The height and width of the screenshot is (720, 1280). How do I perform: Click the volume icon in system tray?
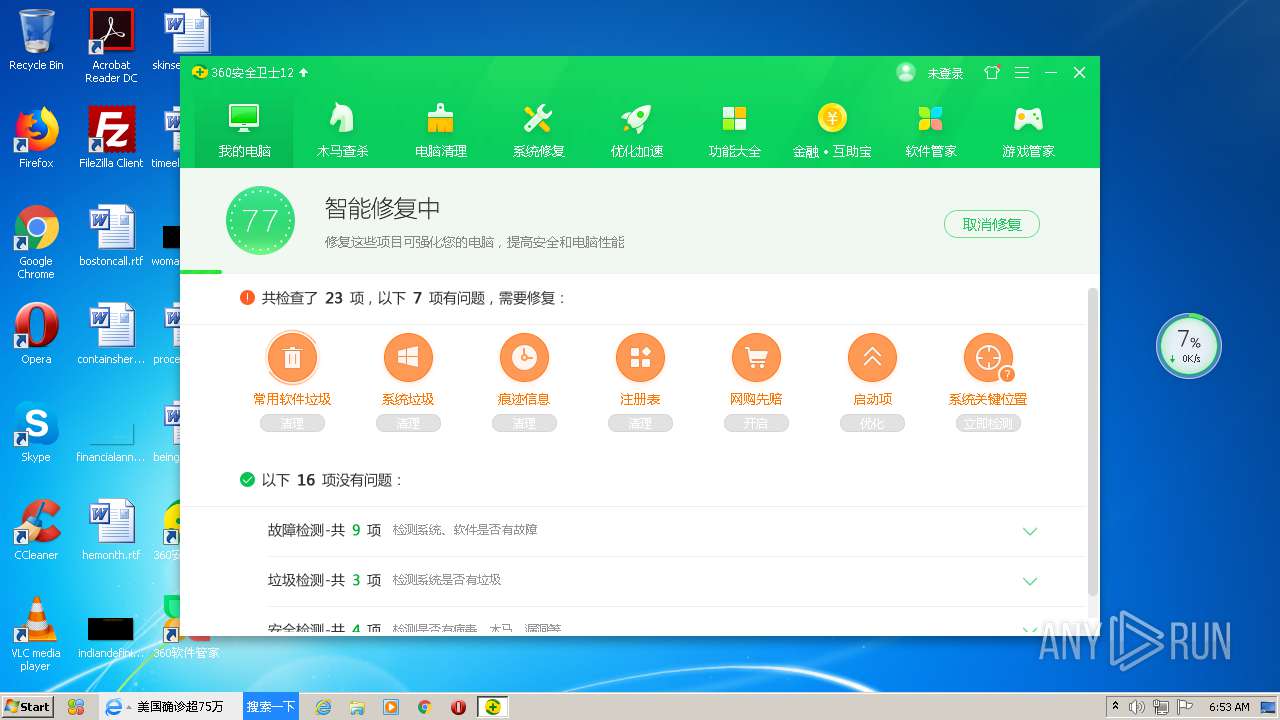click(1137, 707)
